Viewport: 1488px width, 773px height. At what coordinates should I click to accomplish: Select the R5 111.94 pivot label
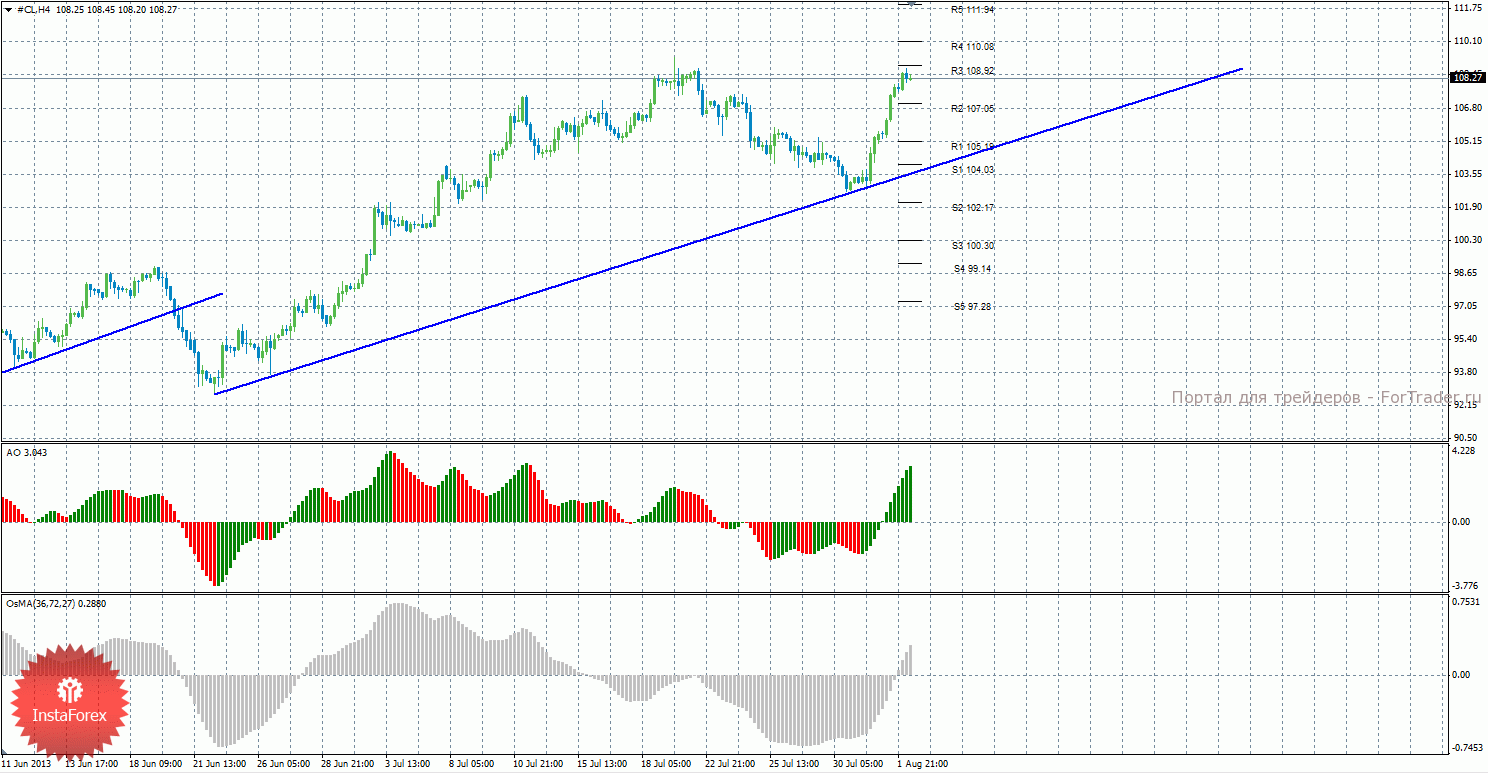pyautogui.click(x=972, y=10)
